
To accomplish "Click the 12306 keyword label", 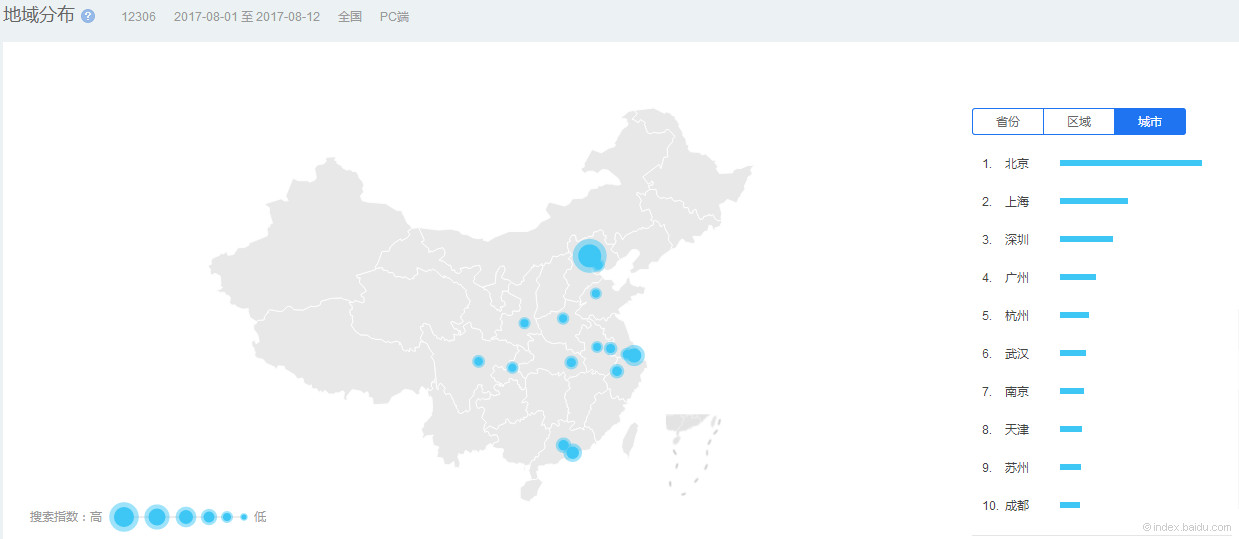I will pyautogui.click(x=138, y=17).
